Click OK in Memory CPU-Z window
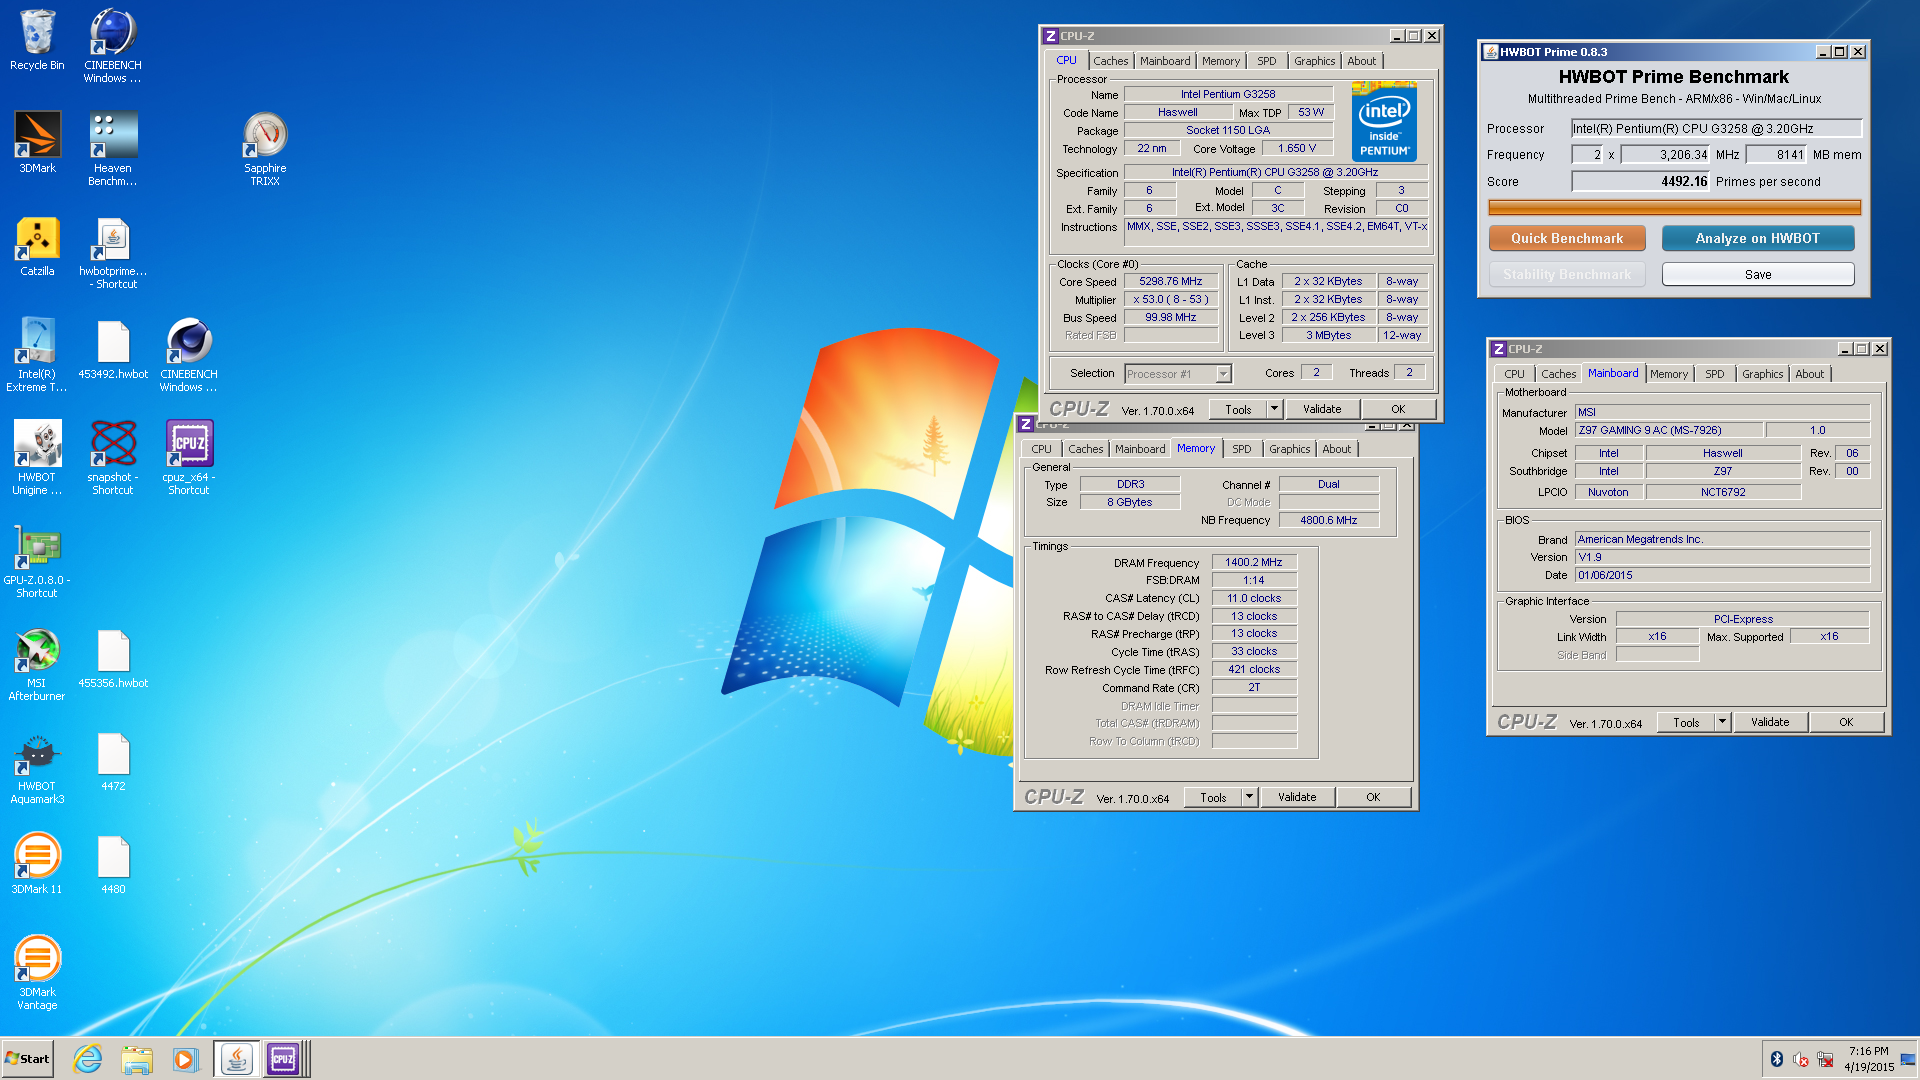1920x1080 pixels. pyautogui.click(x=1373, y=797)
